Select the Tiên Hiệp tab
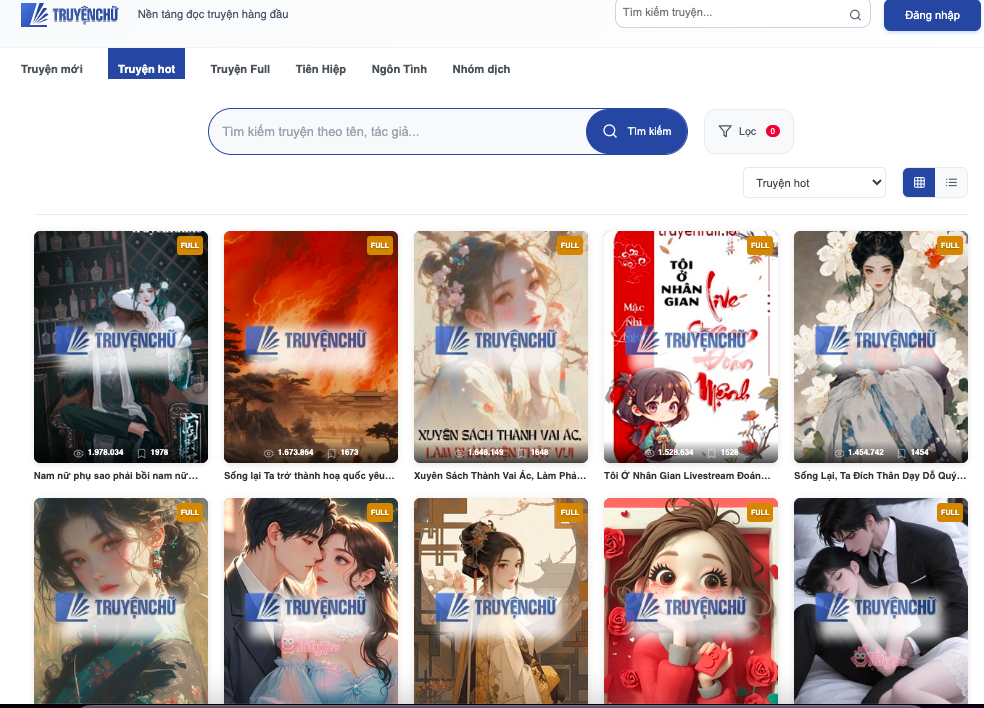Image resolution: width=984 pixels, height=708 pixels. [x=321, y=69]
